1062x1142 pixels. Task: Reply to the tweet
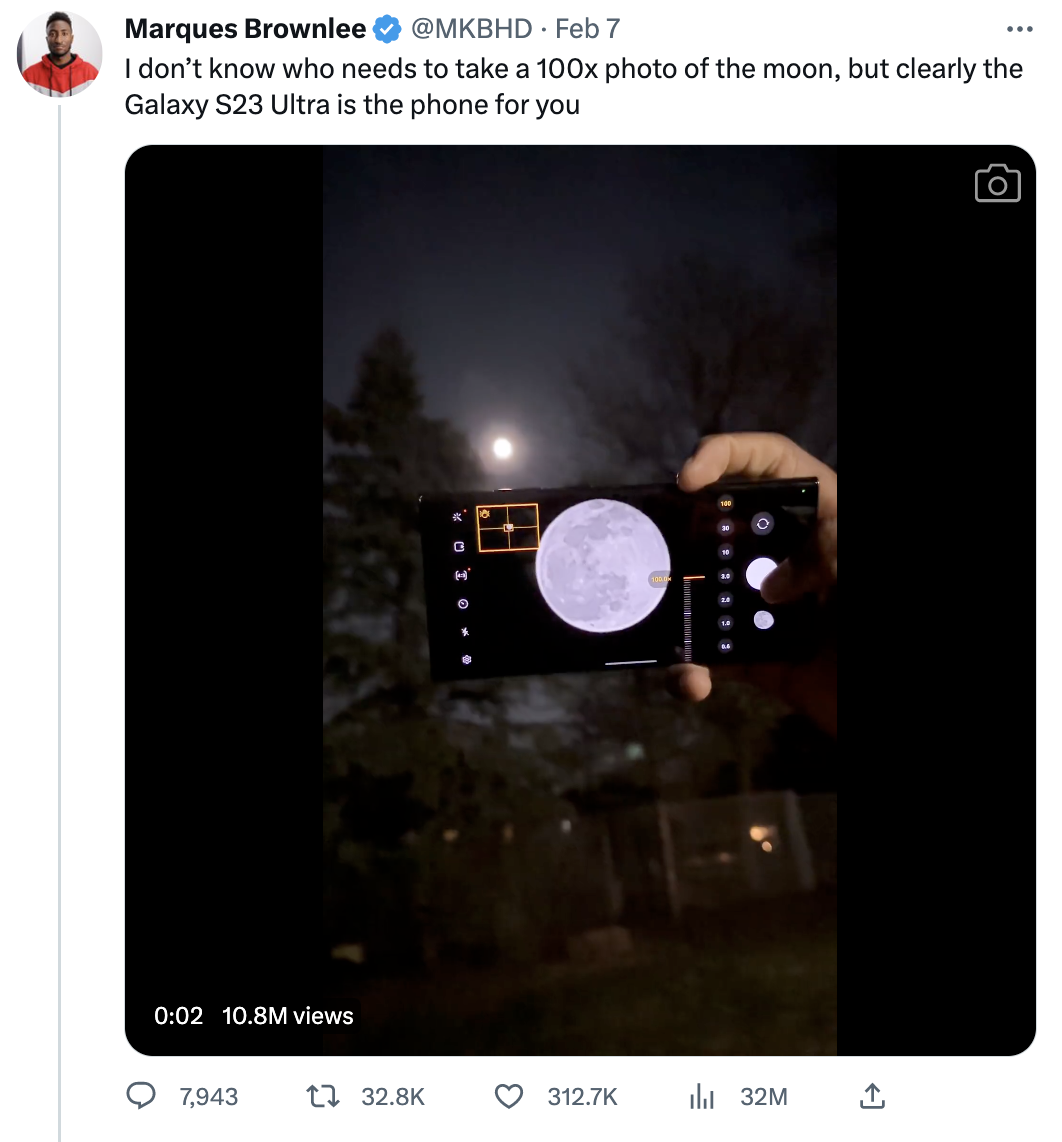point(141,1096)
